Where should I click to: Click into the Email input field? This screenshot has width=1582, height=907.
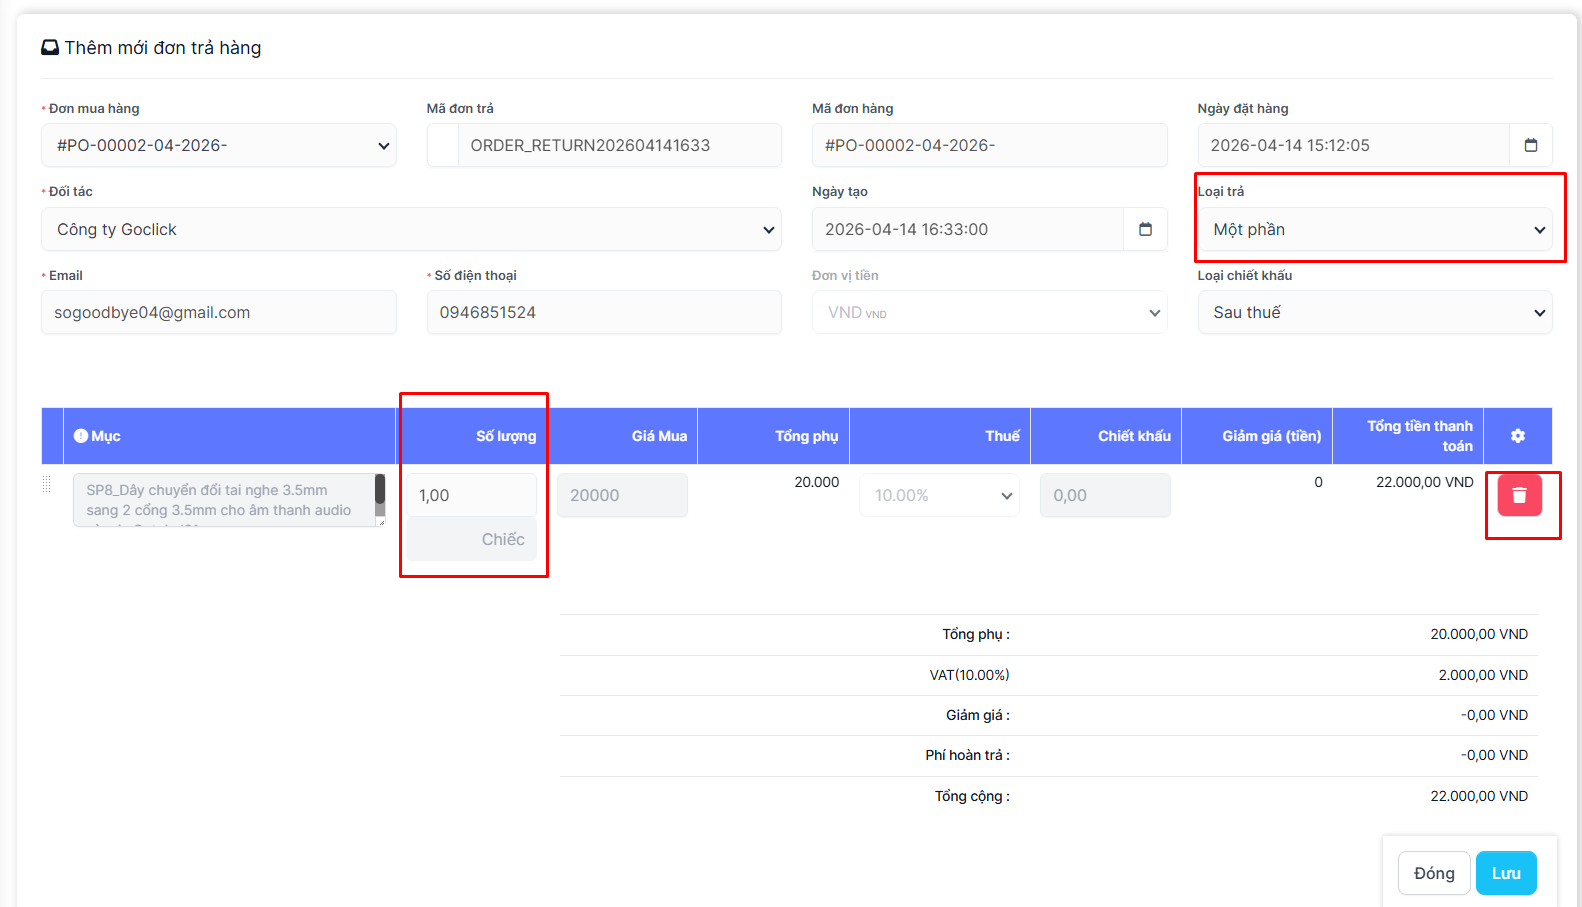pyautogui.click(x=218, y=312)
